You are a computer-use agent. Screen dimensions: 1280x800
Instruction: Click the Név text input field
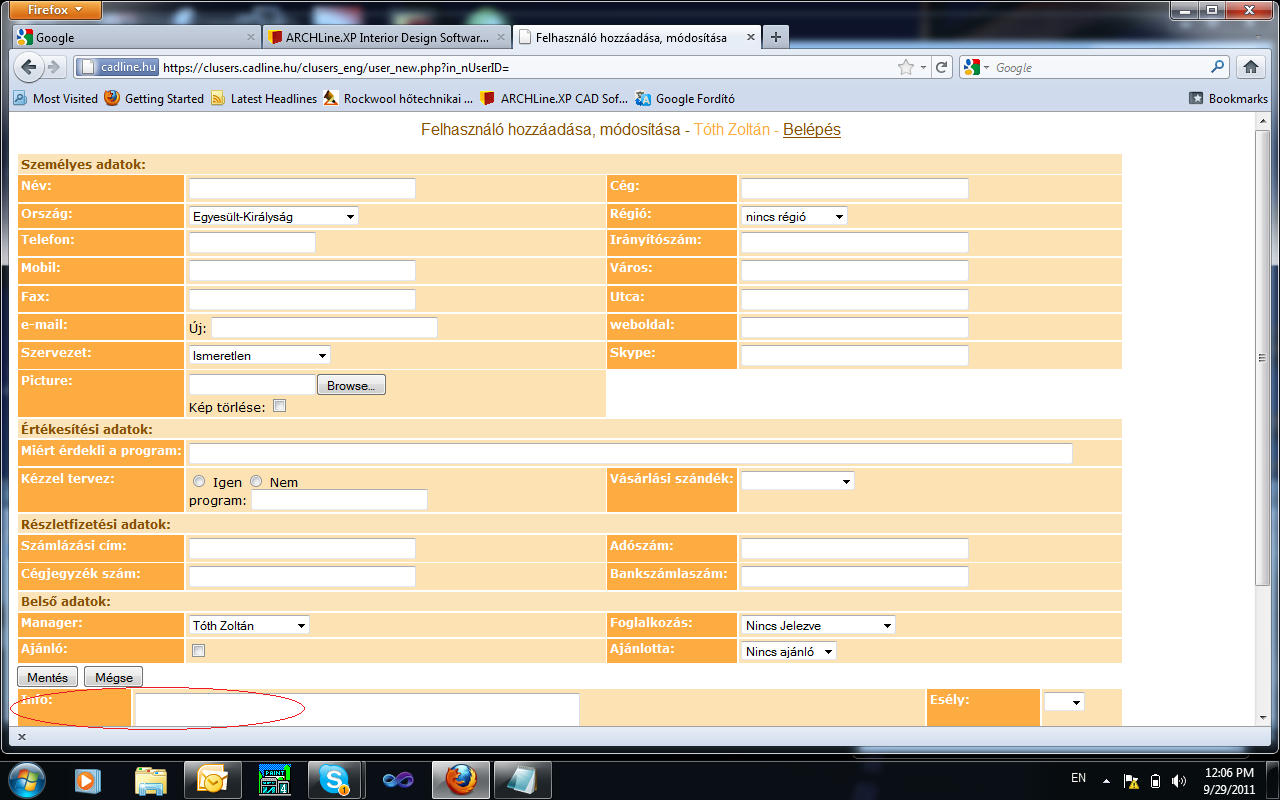click(x=302, y=189)
